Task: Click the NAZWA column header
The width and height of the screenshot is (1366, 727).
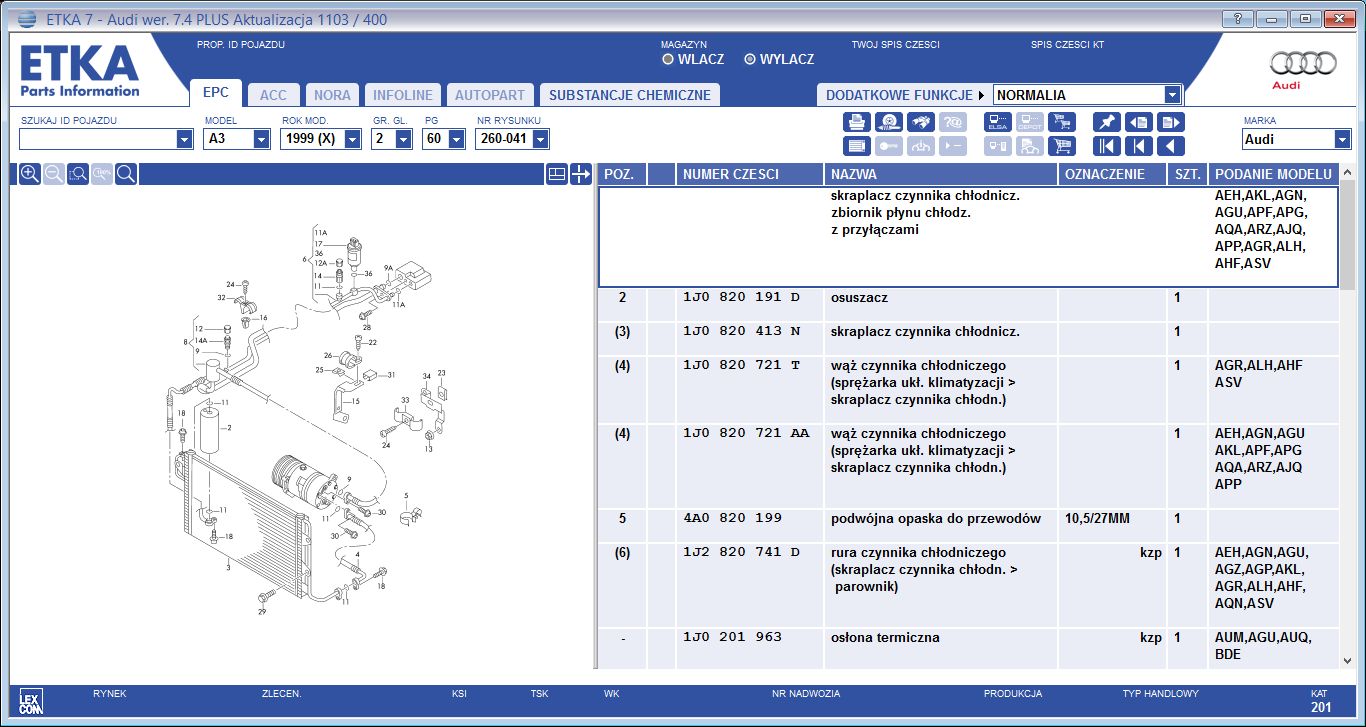Action: point(941,174)
